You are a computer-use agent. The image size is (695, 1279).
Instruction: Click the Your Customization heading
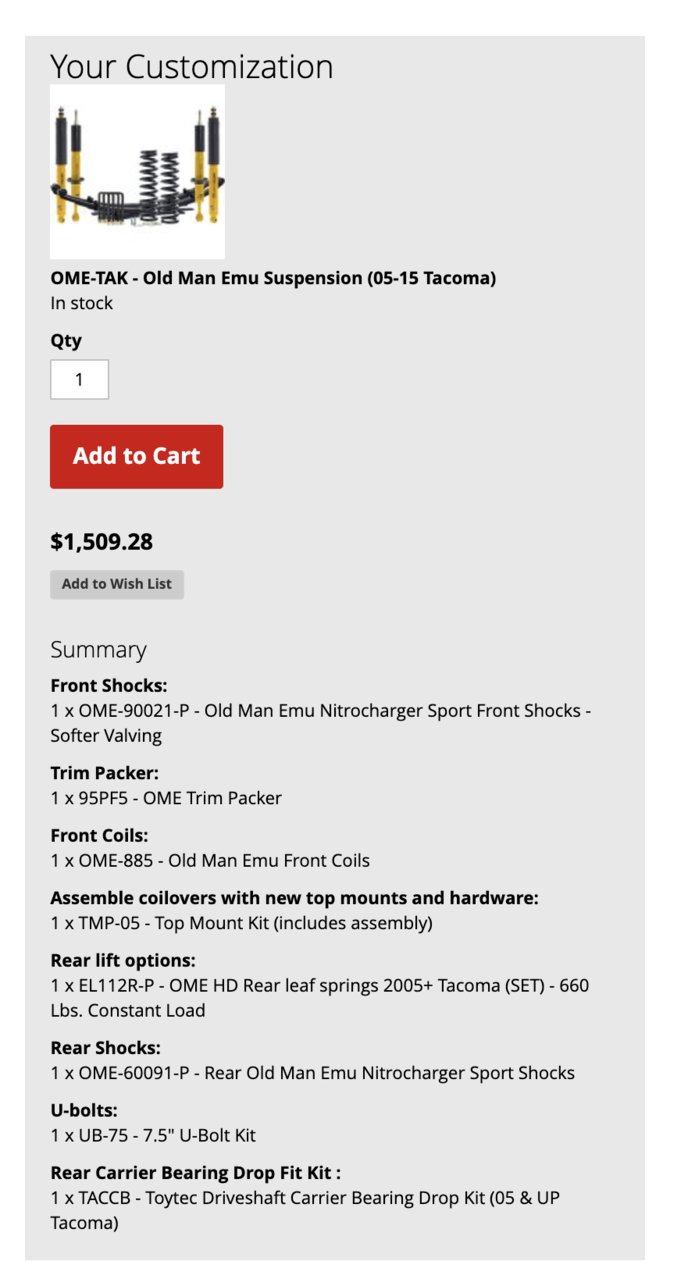pos(192,67)
